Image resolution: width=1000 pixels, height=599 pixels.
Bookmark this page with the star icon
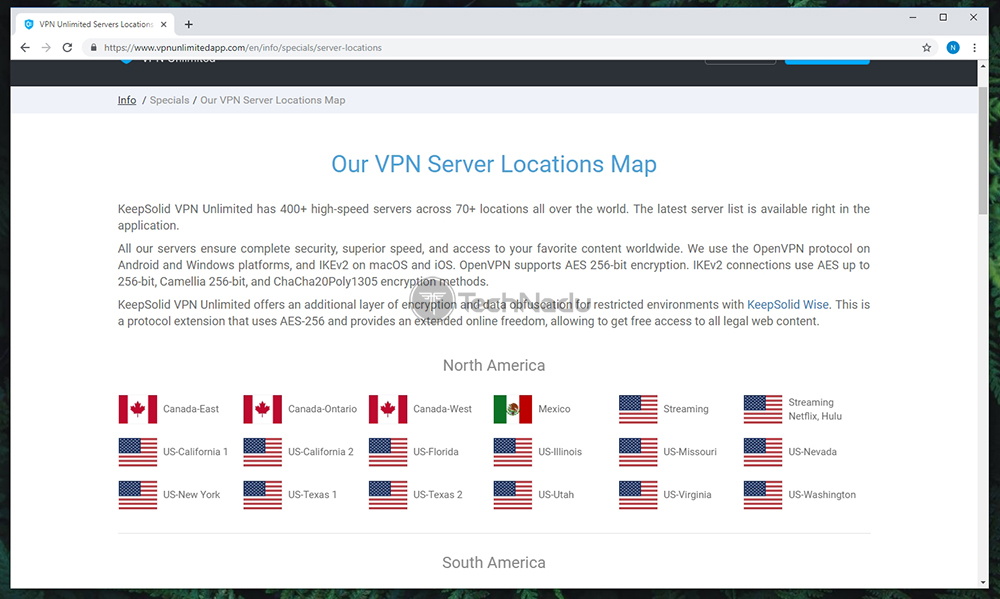coord(927,47)
